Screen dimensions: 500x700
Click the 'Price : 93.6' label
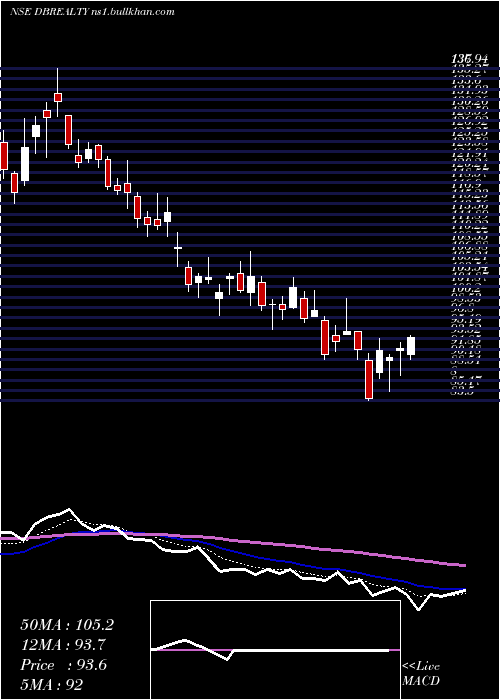pyautogui.click(x=63, y=665)
